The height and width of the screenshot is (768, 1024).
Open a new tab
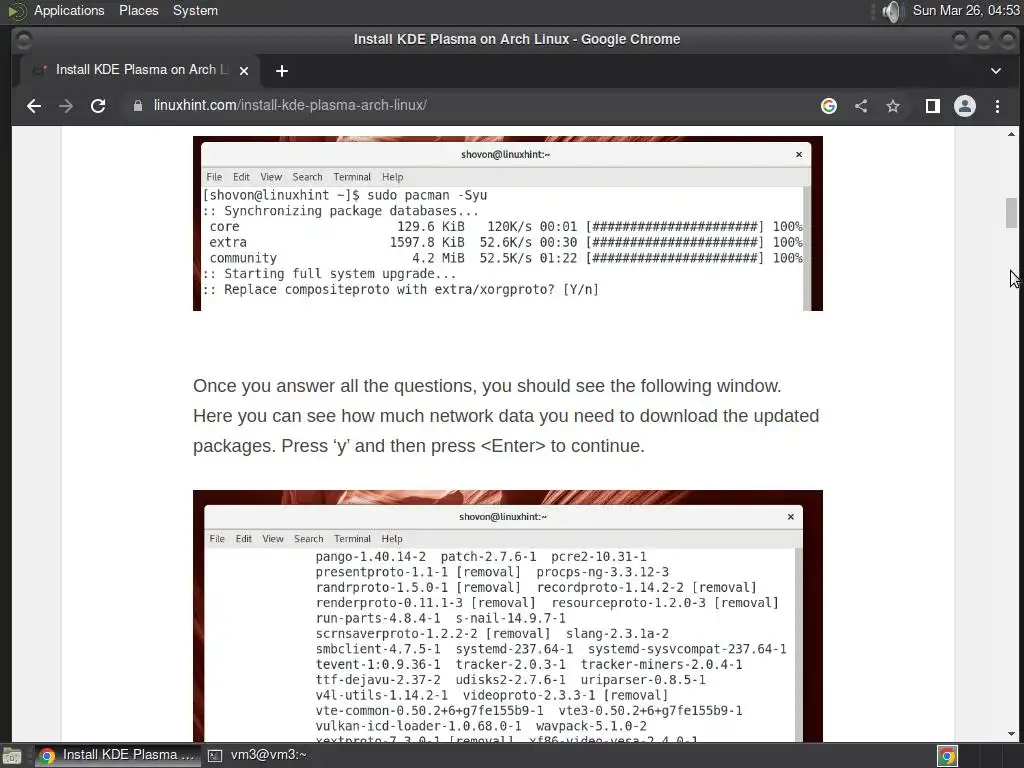(281, 71)
